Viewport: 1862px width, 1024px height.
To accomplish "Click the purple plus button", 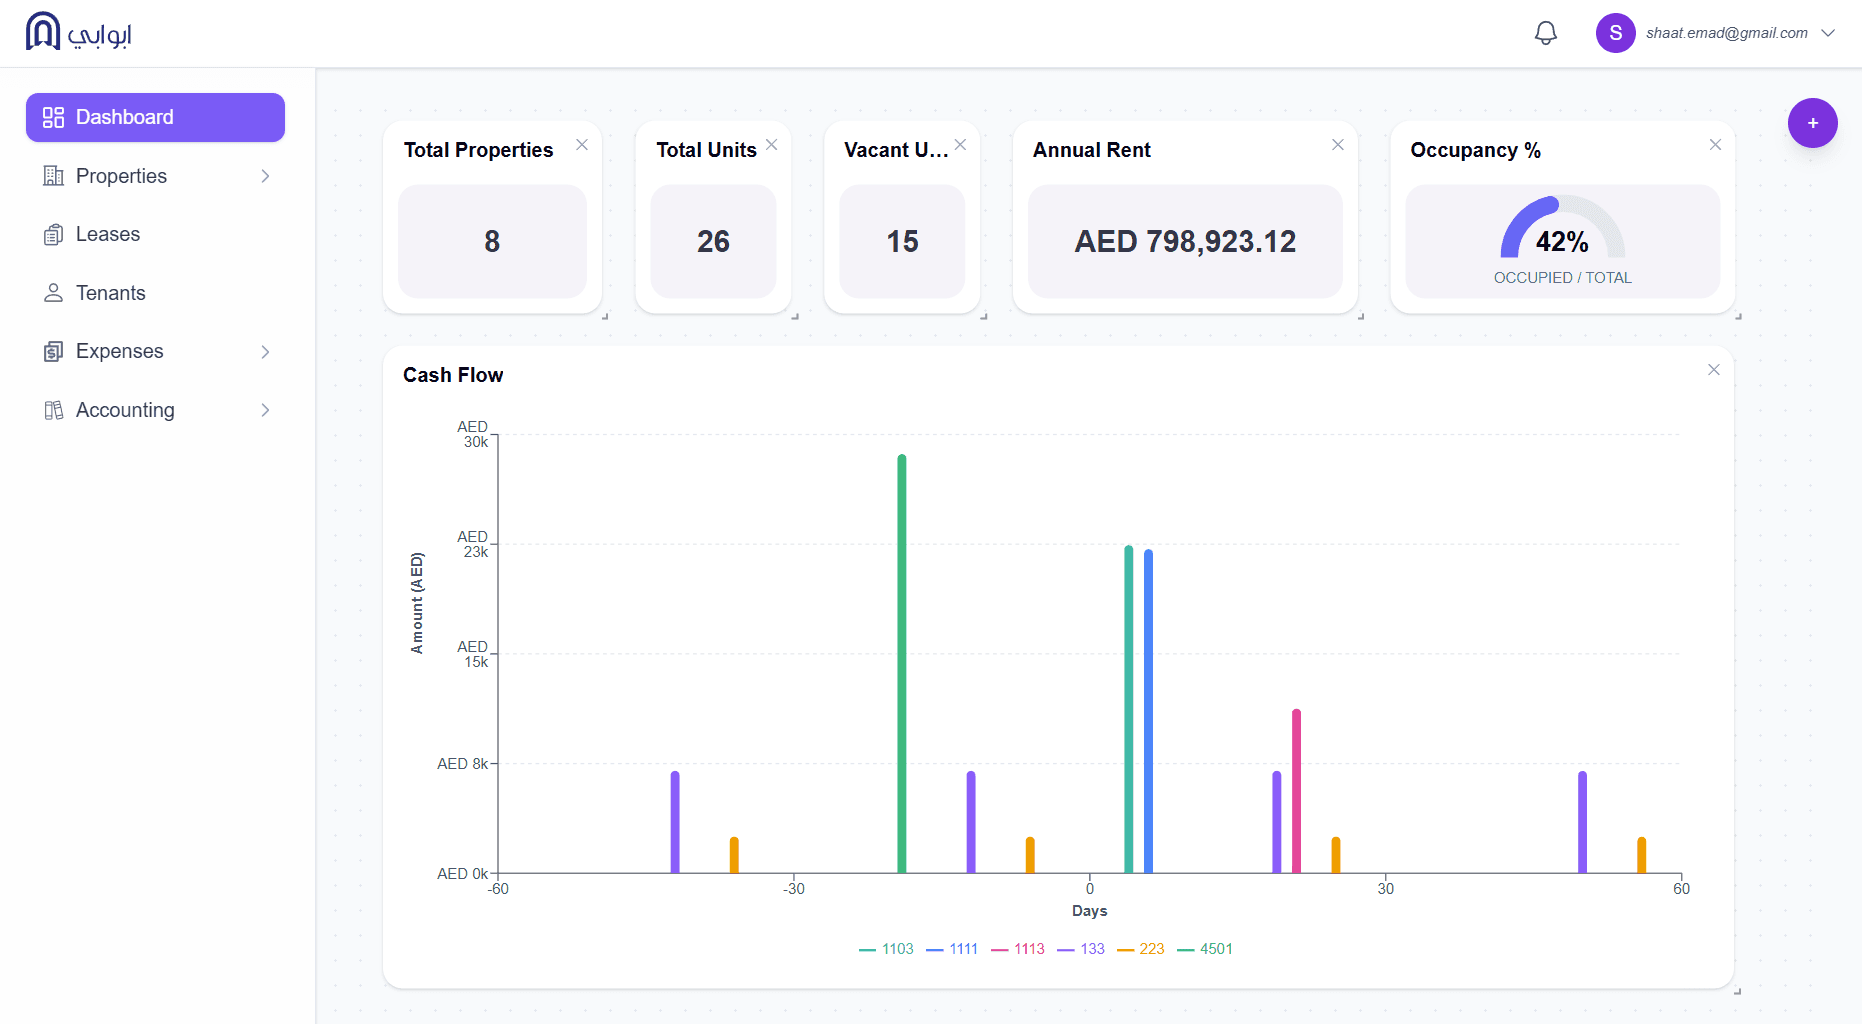I will coord(1813,123).
